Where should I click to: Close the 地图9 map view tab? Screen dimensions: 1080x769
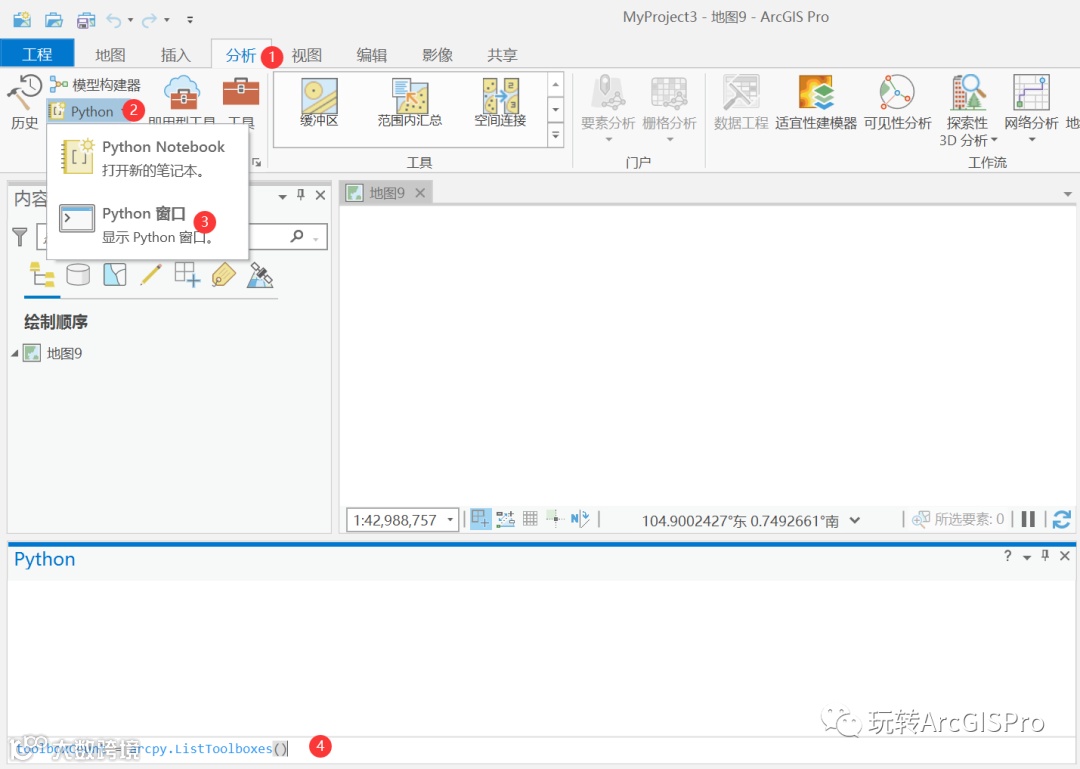click(x=420, y=193)
